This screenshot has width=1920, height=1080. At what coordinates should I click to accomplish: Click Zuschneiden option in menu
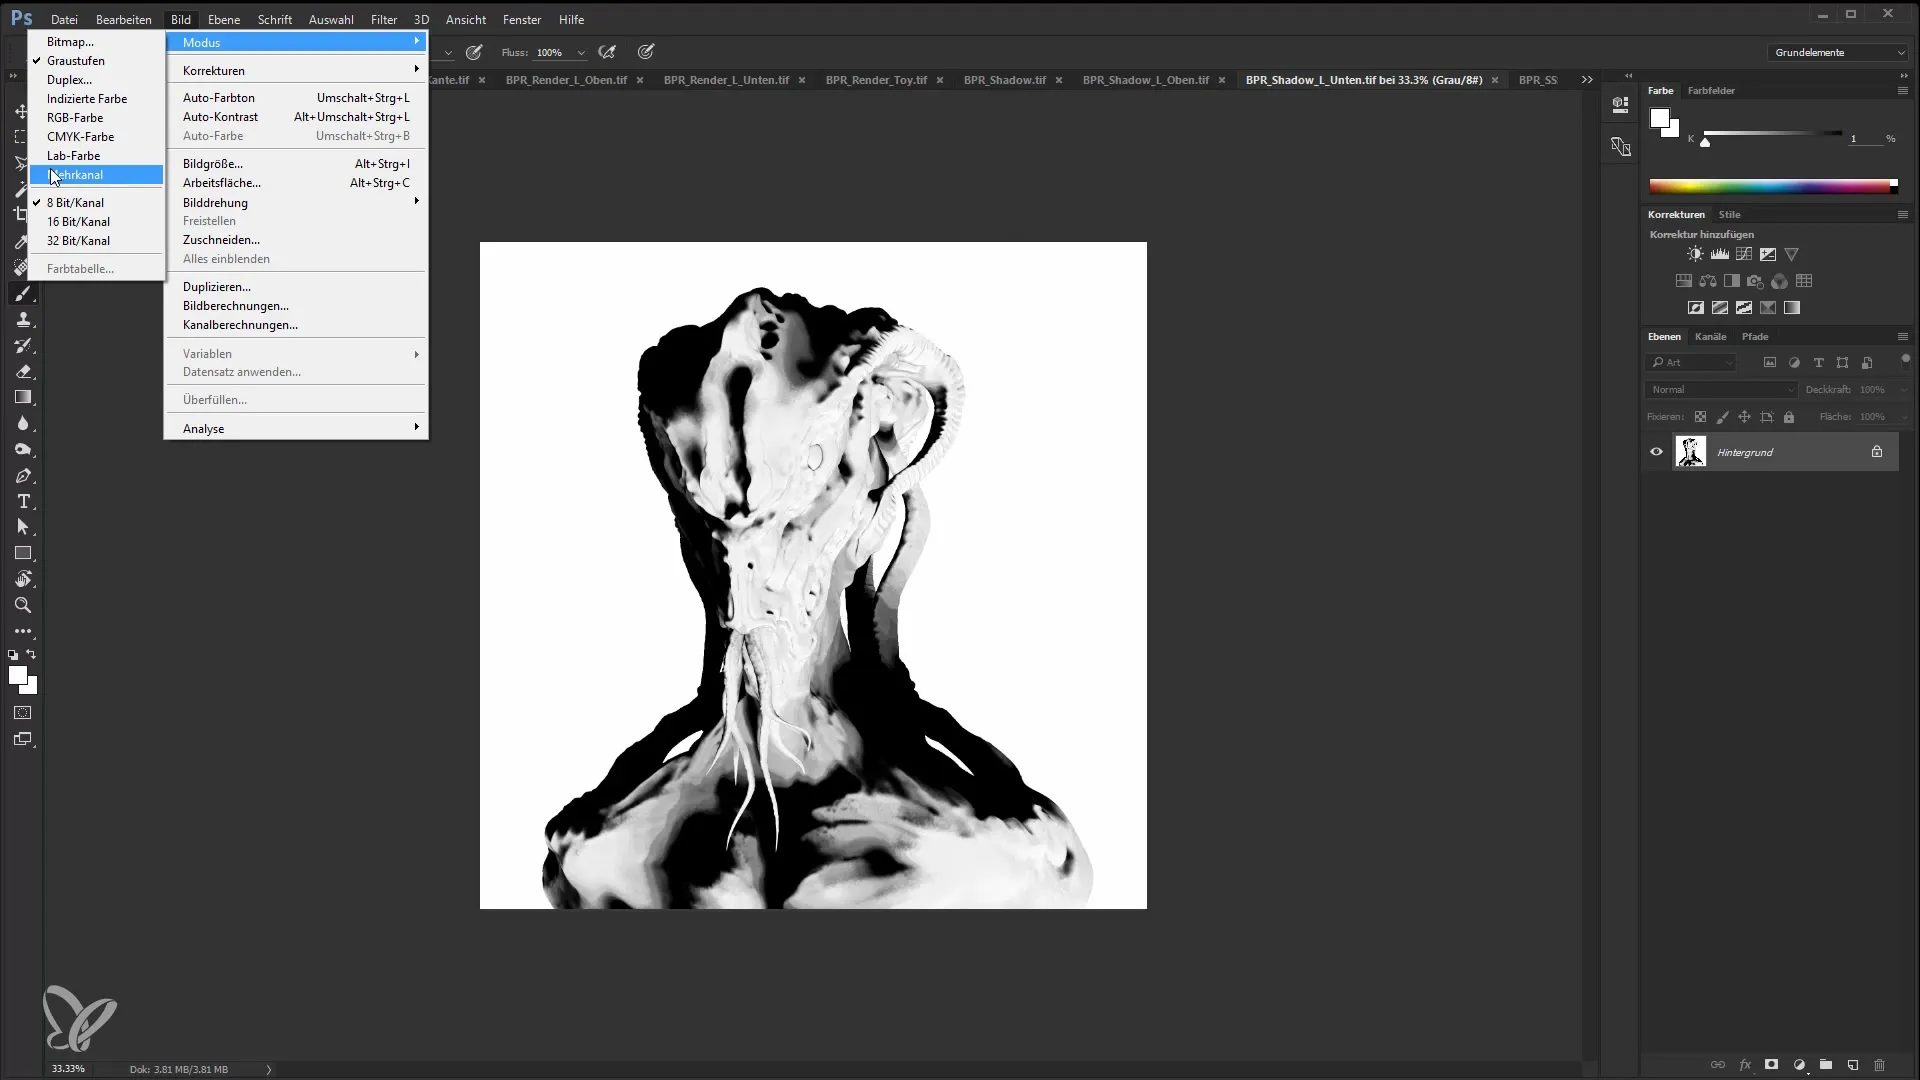[220, 239]
